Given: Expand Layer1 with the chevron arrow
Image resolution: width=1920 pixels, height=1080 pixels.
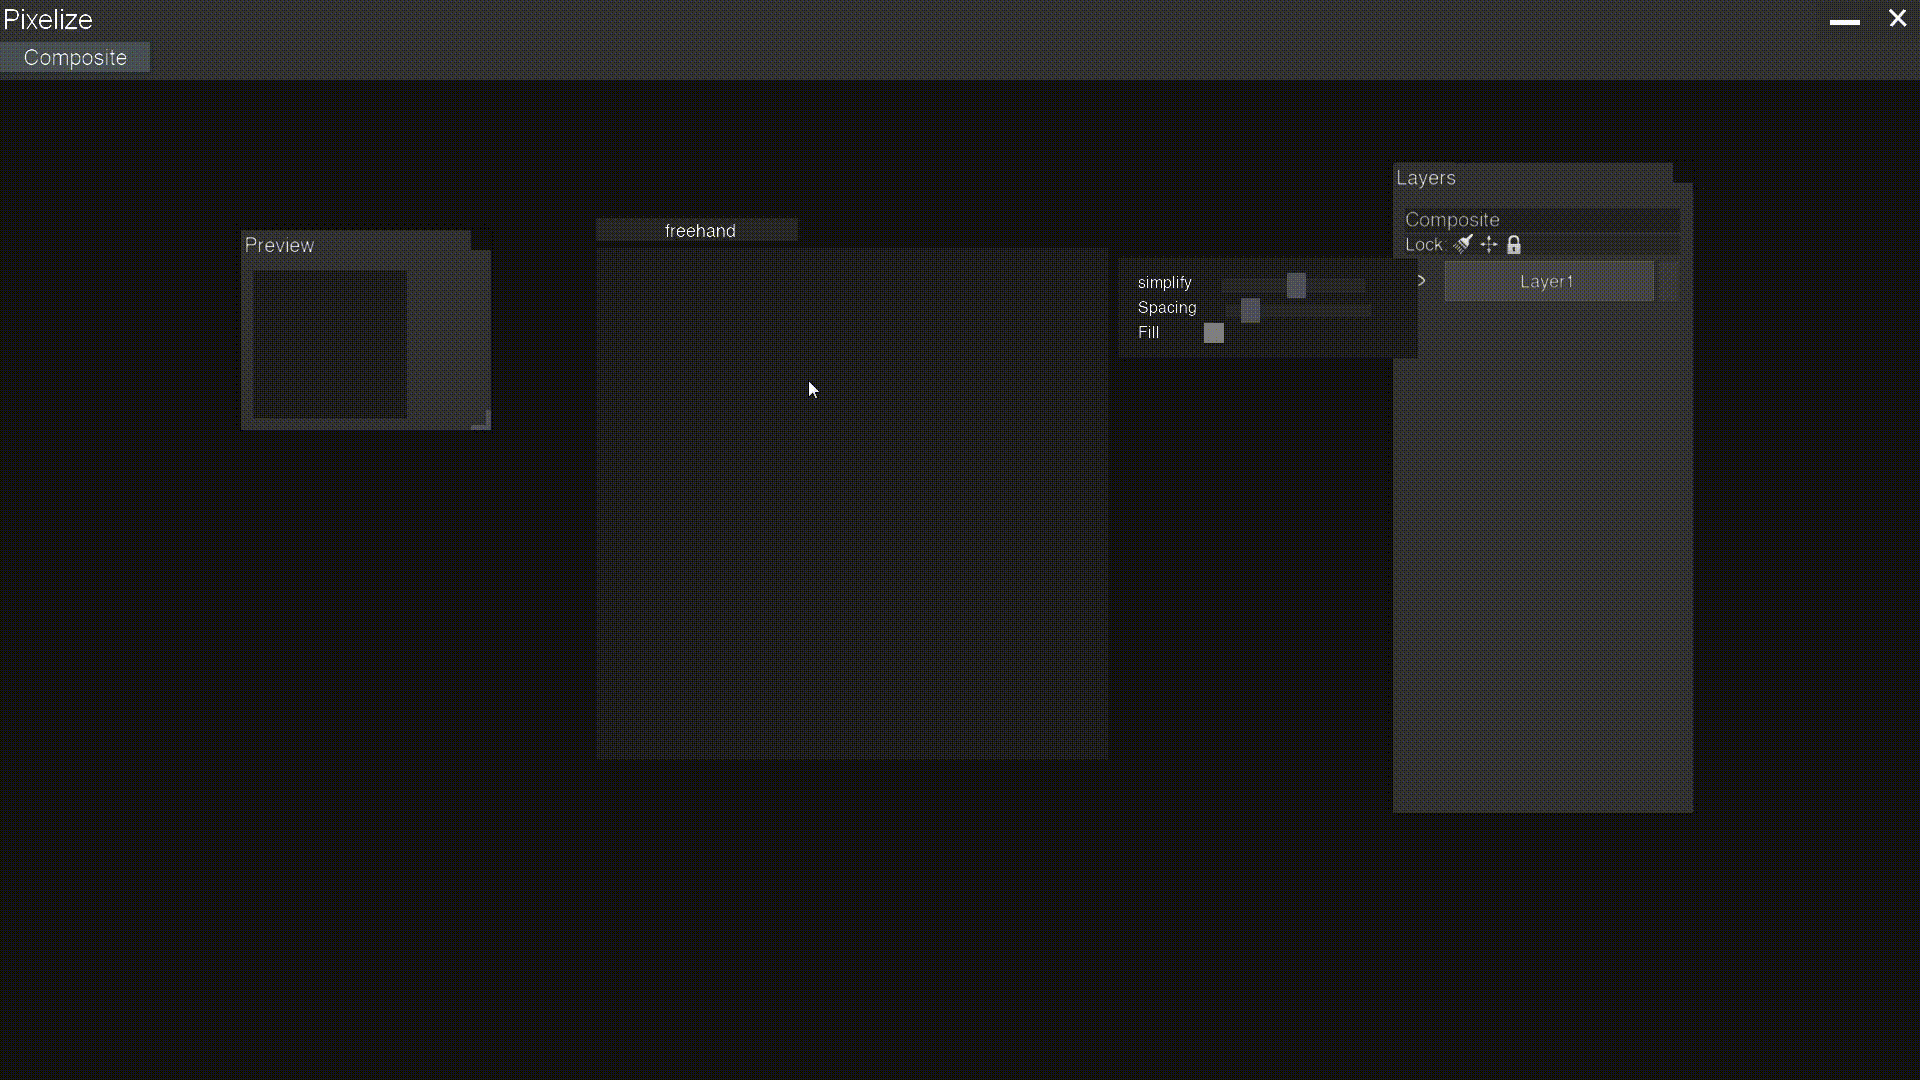Looking at the screenshot, I should (1421, 281).
